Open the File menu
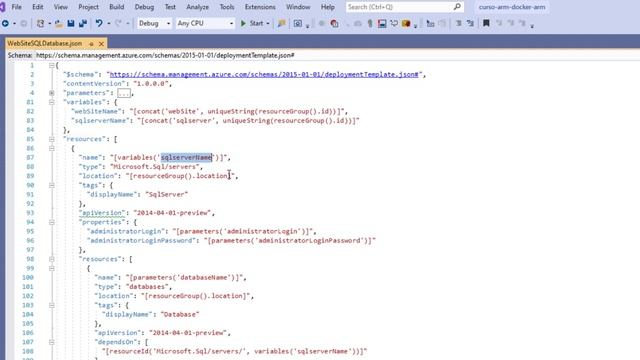 [17, 7]
